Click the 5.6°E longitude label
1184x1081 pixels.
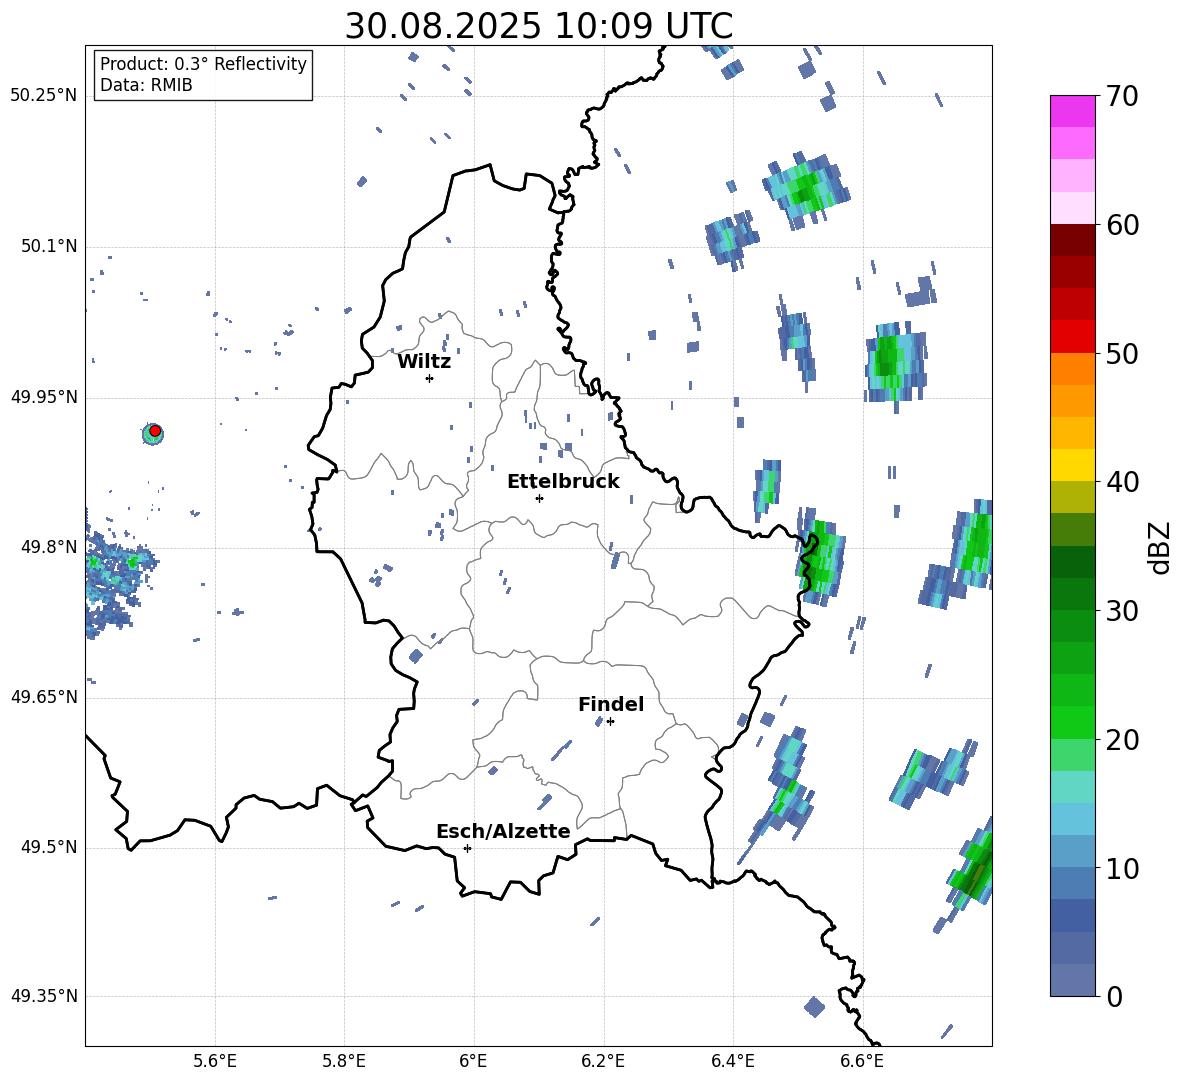click(x=215, y=1061)
